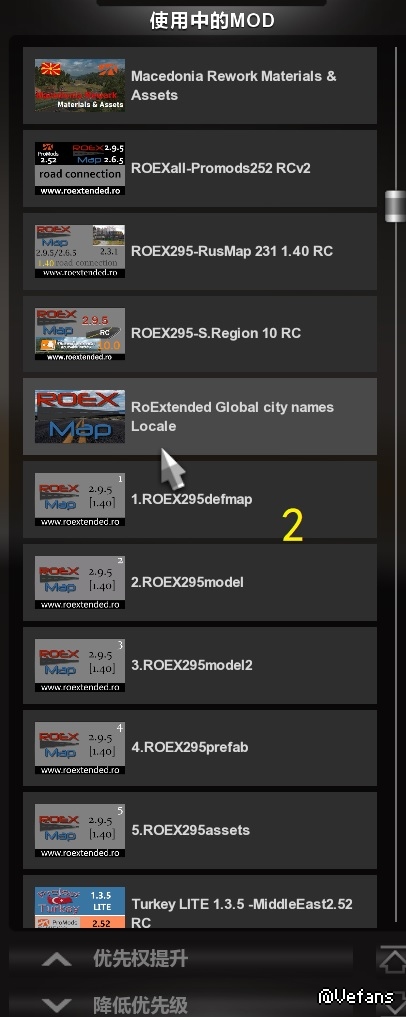Click the lower priority down chevron
Image resolution: width=406 pixels, height=1017 pixels.
pyautogui.click(x=57, y=1006)
